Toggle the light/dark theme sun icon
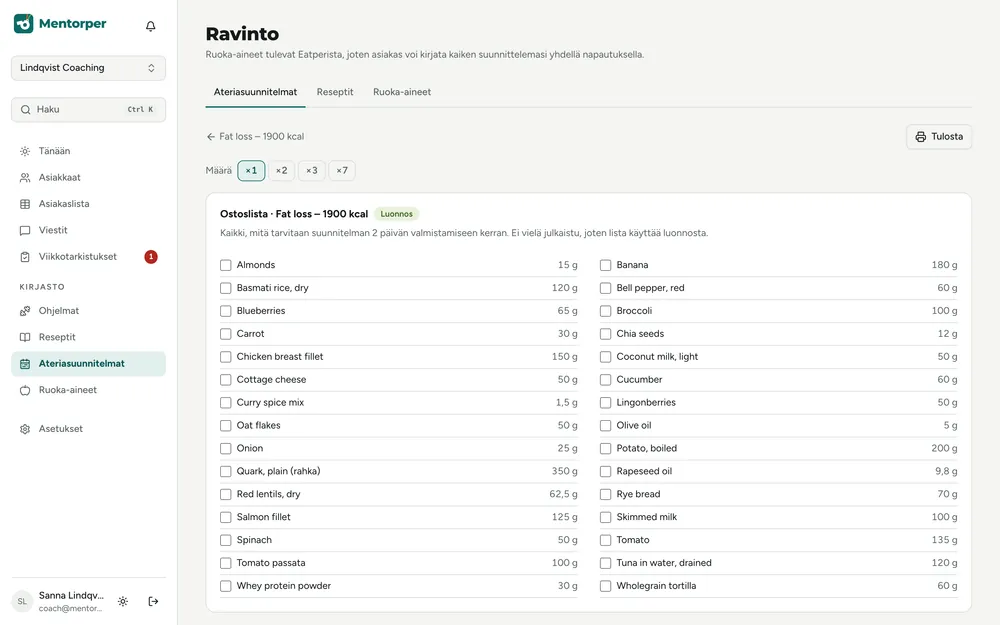This screenshot has width=1000, height=625. coord(123,601)
